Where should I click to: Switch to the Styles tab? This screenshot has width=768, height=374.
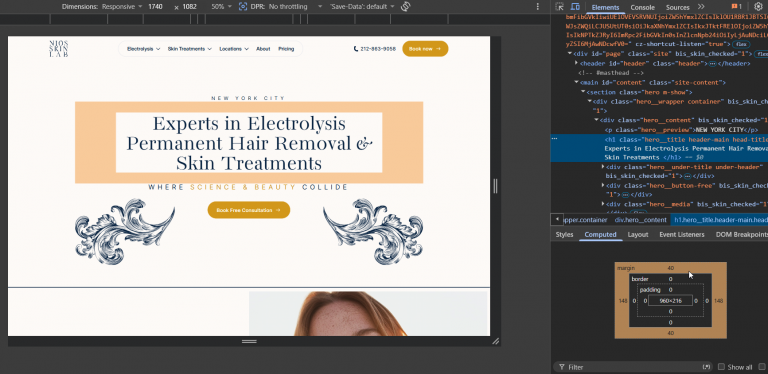[564, 234]
